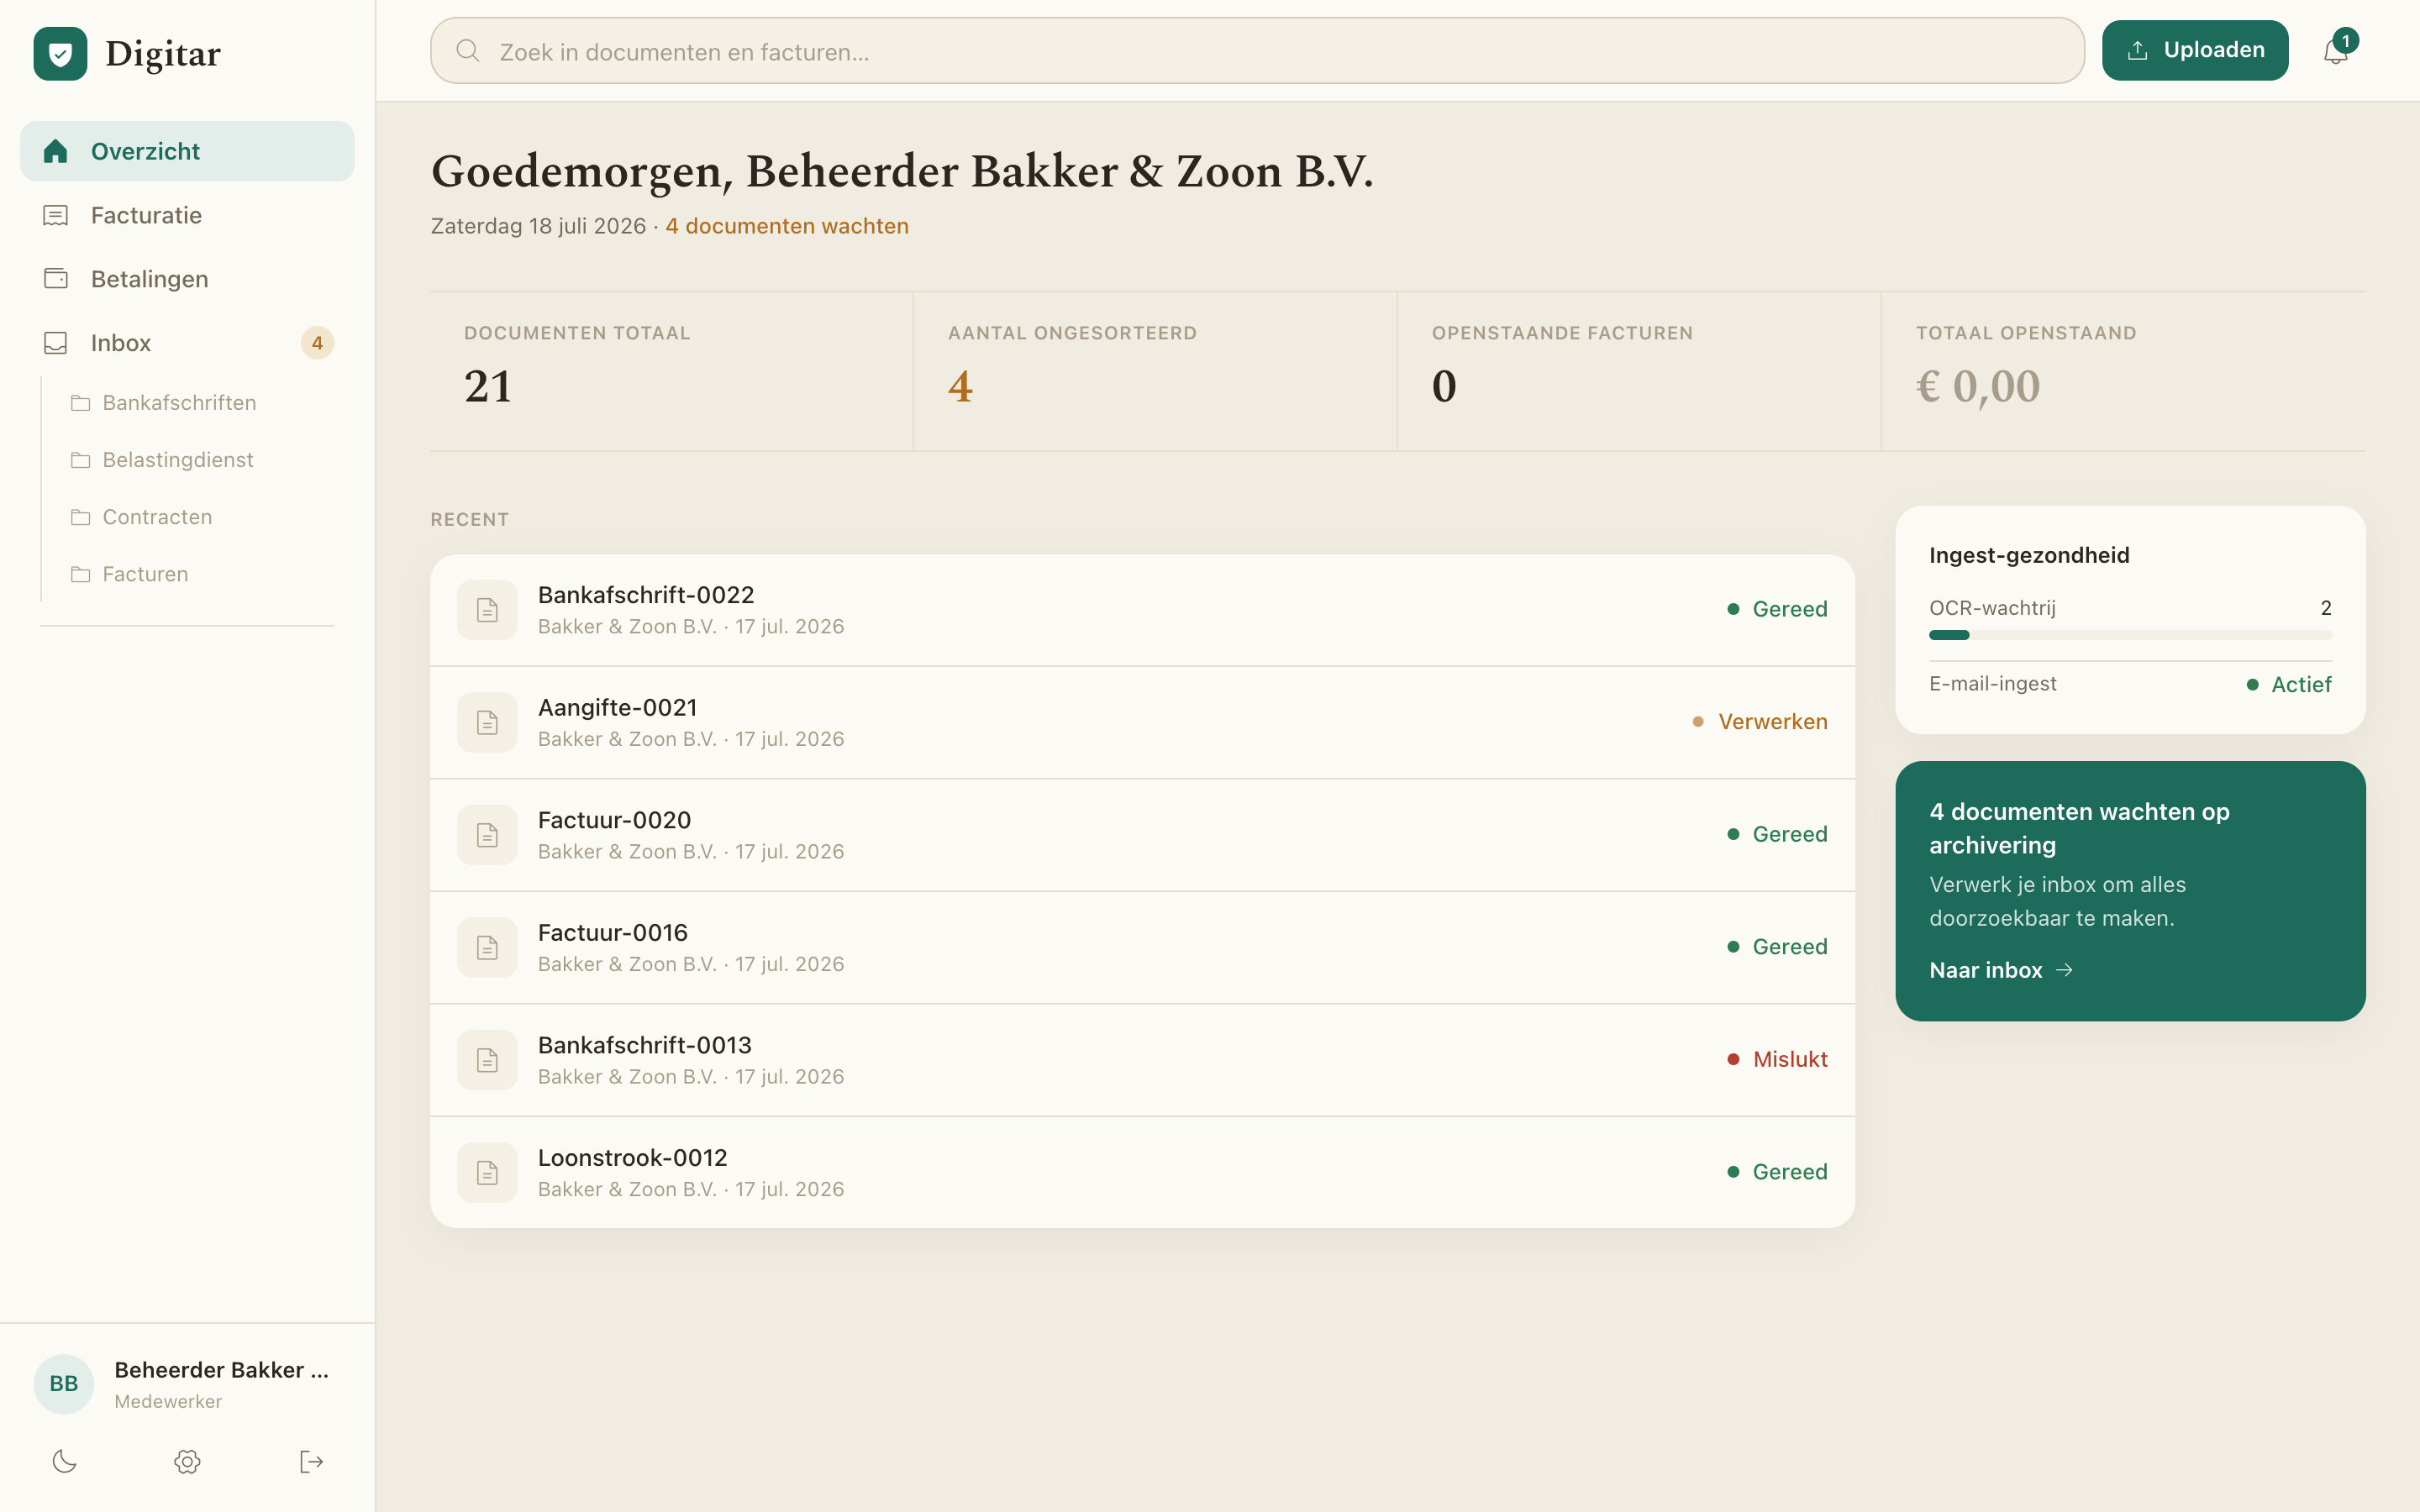Open the Beheerder Bakker user profile
The image size is (2420, 1512).
(x=187, y=1384)
